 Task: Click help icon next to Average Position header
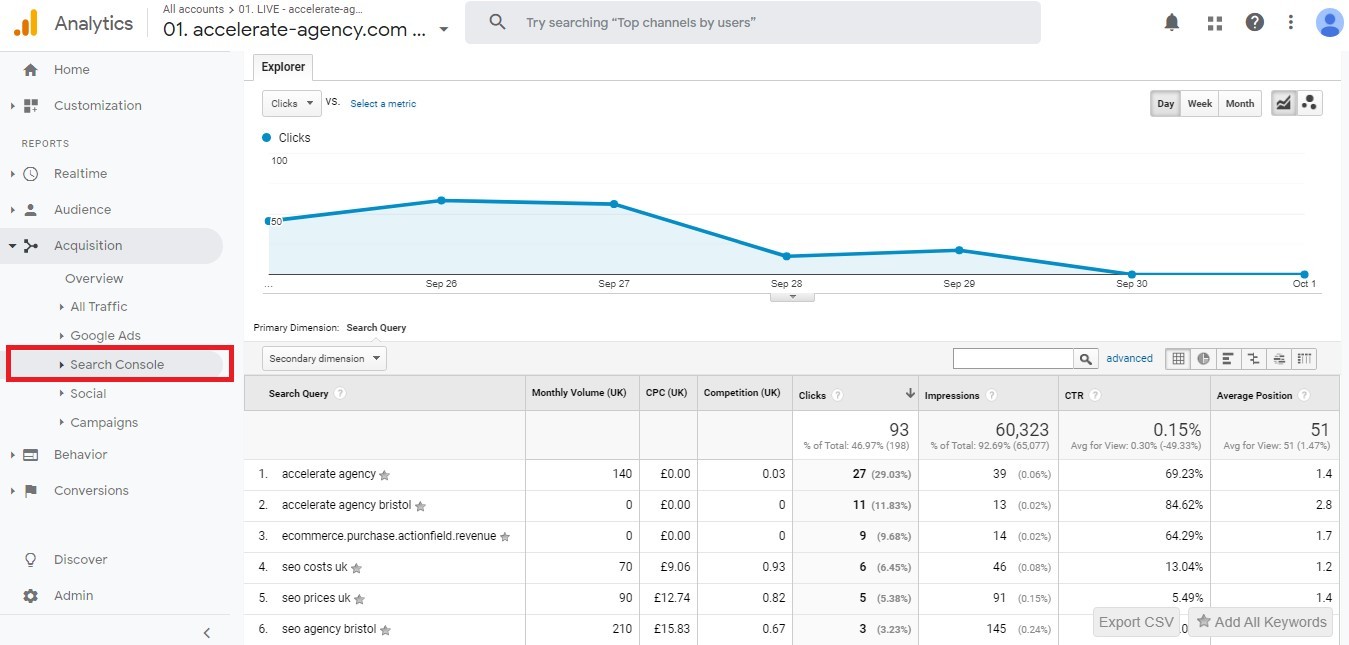[x=1304, y=395]
